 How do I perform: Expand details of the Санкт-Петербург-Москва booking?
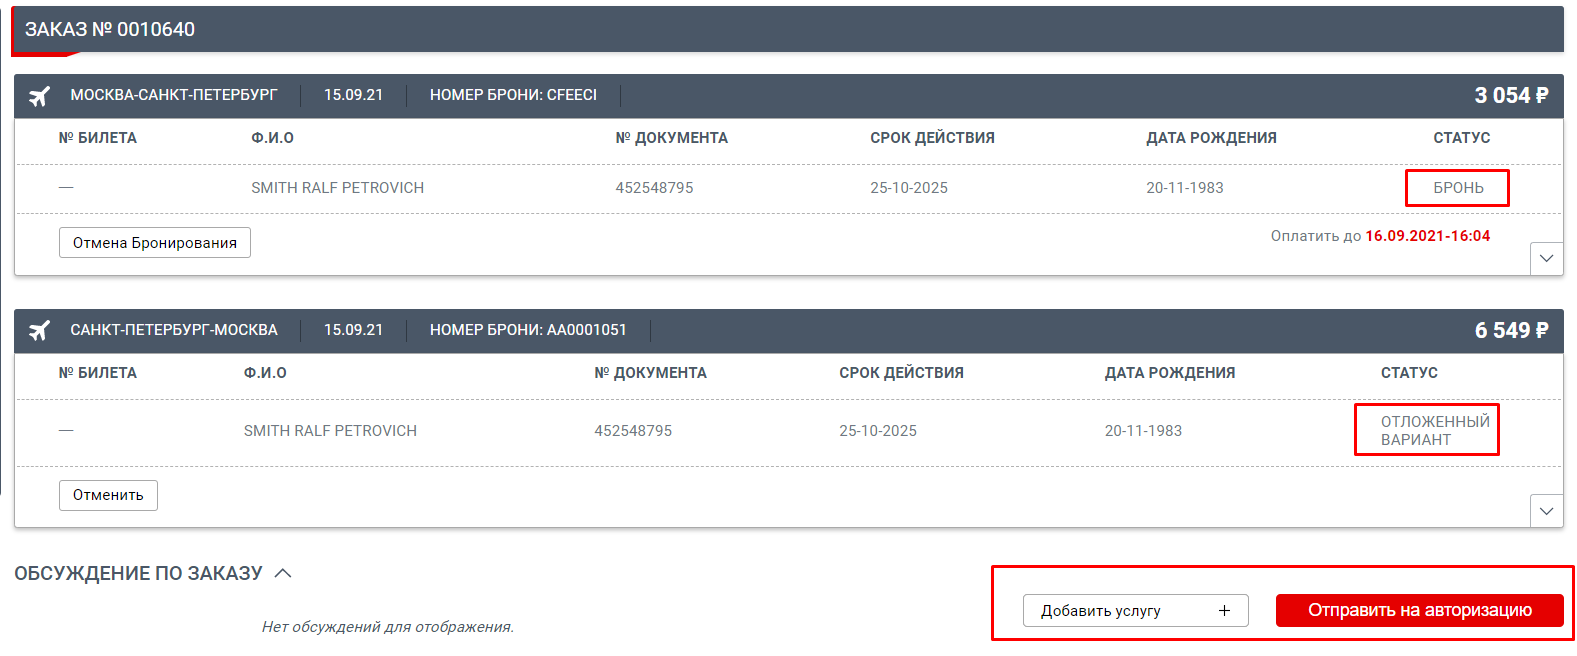1546,511
